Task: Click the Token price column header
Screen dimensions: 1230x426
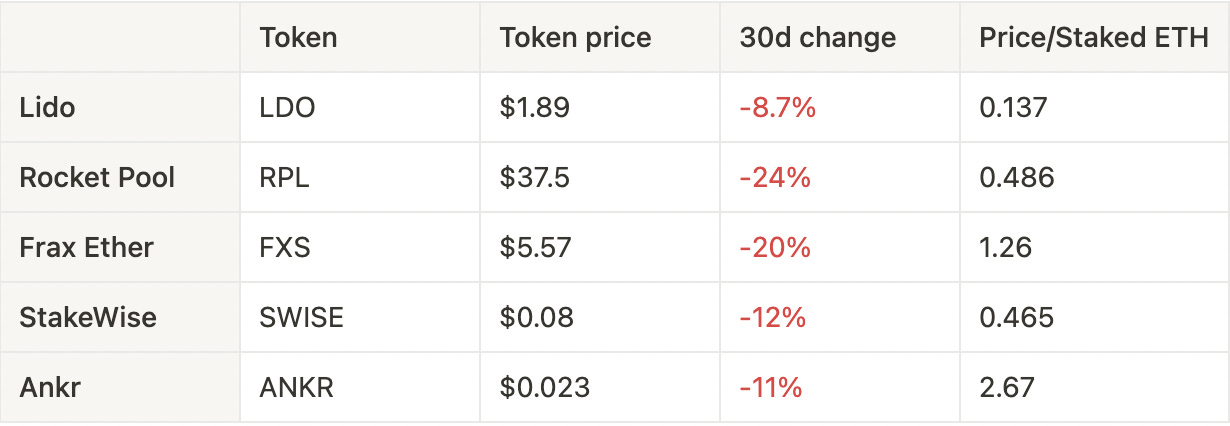Action: (x=575, y=38)
